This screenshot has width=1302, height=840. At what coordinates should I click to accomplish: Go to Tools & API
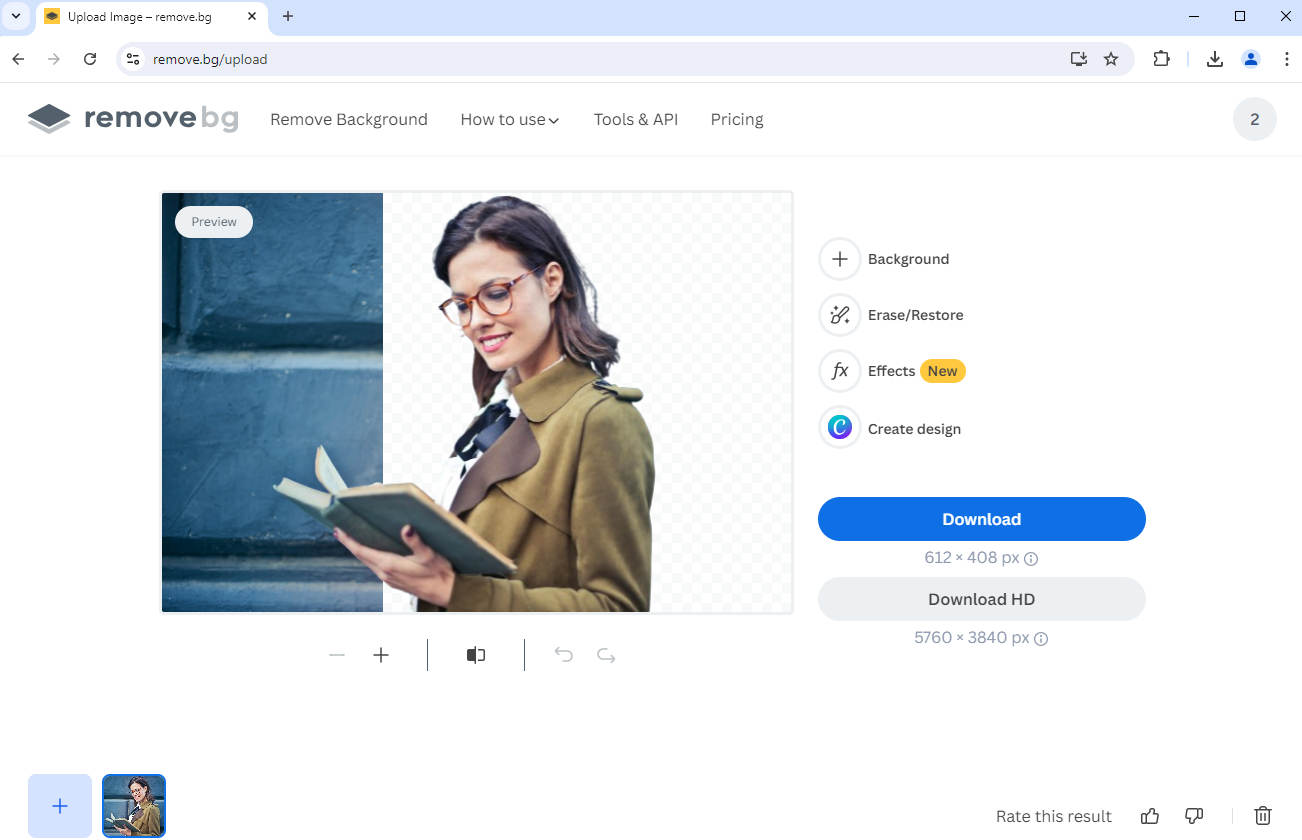(636, 119)
